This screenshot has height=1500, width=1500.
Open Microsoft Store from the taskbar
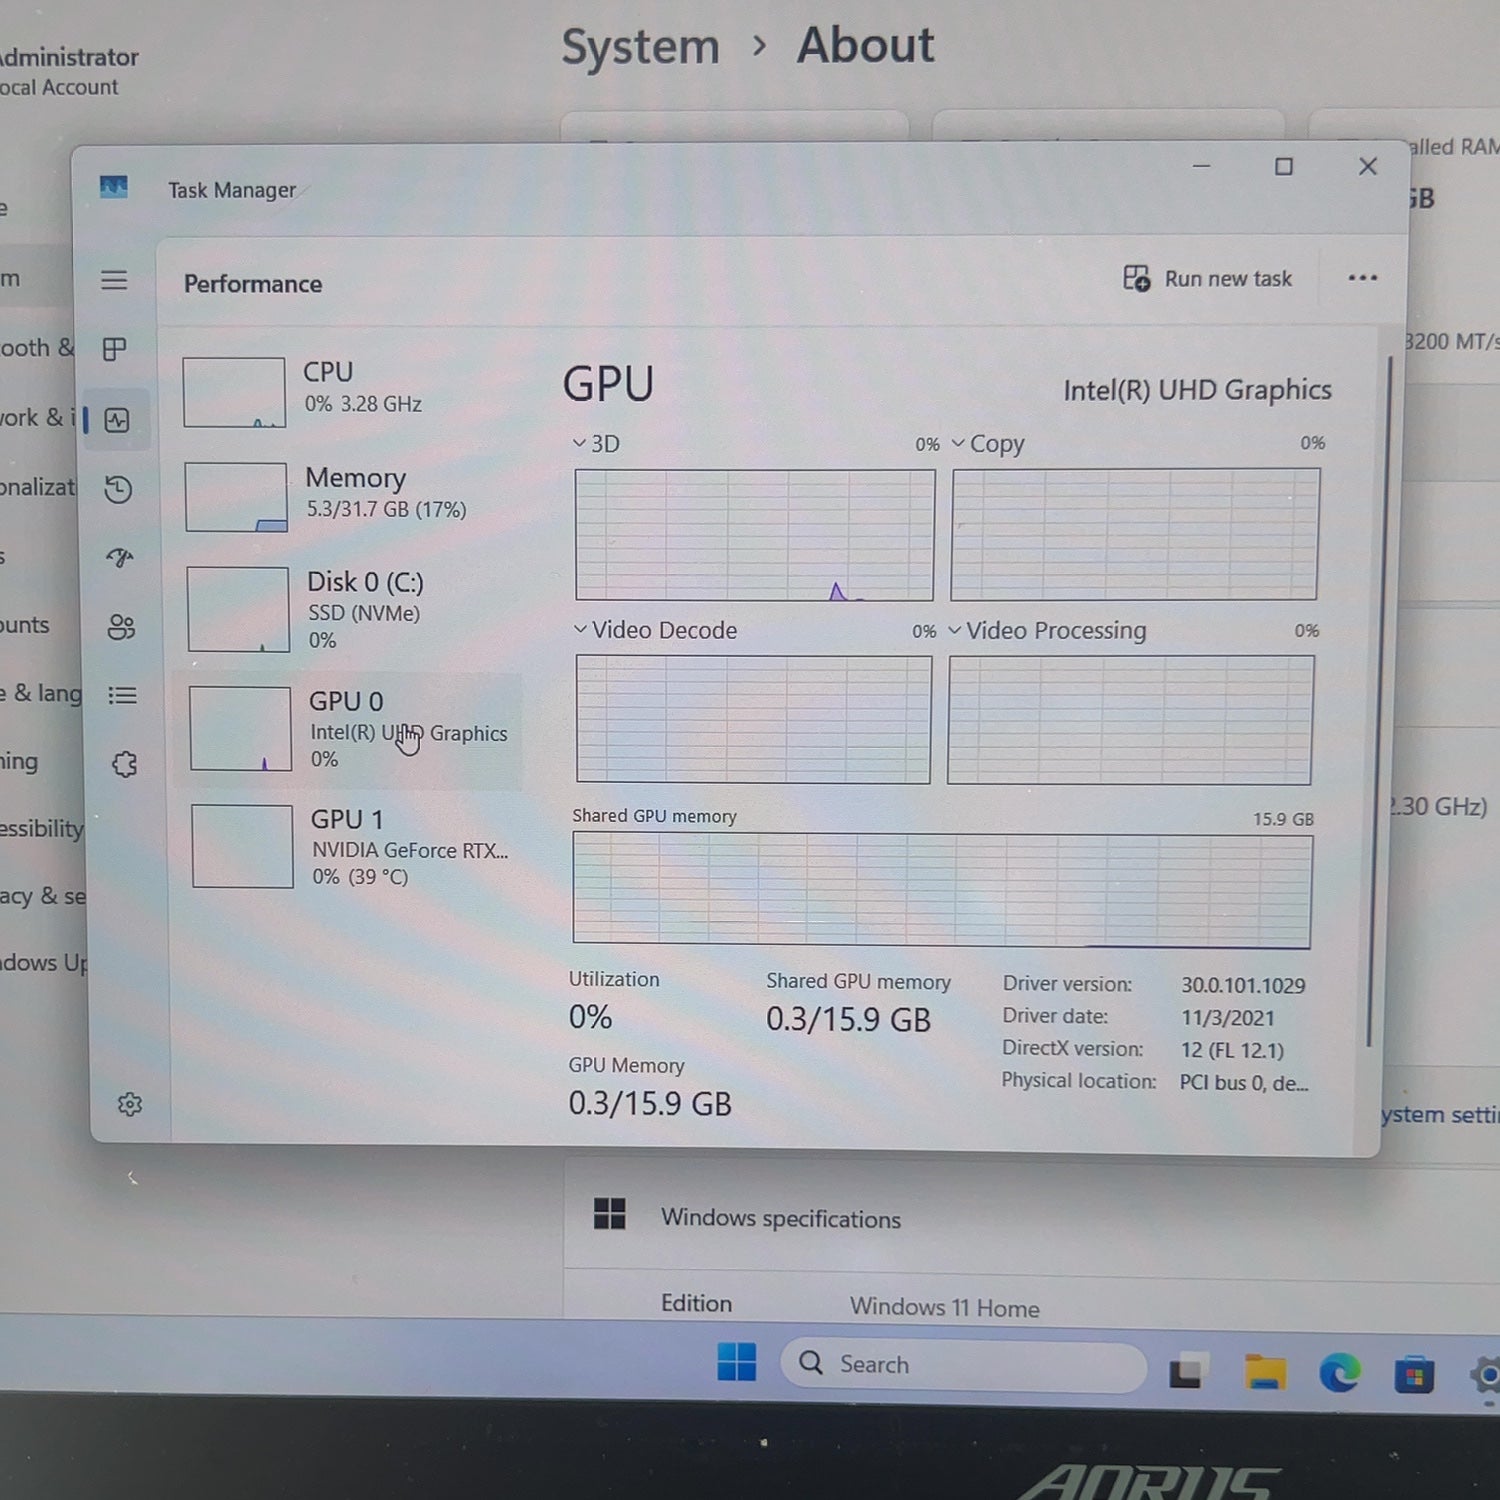pyautogui.click(x=1414, y=1375)
